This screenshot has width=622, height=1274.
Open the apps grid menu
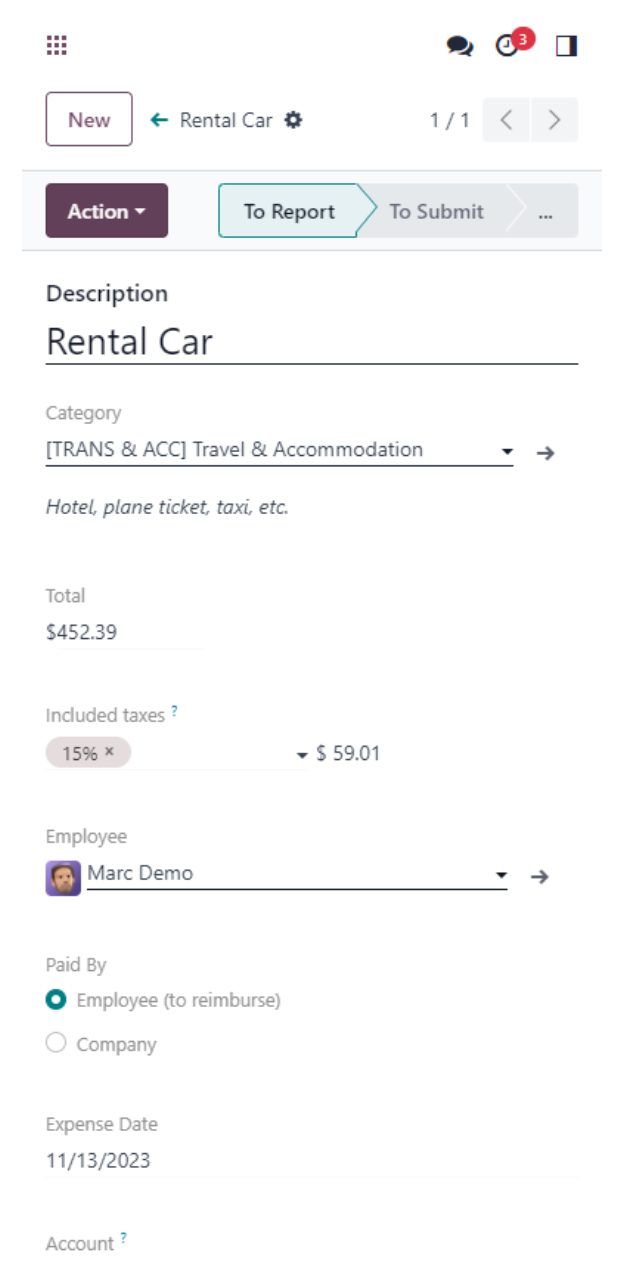tap(57, 45)
